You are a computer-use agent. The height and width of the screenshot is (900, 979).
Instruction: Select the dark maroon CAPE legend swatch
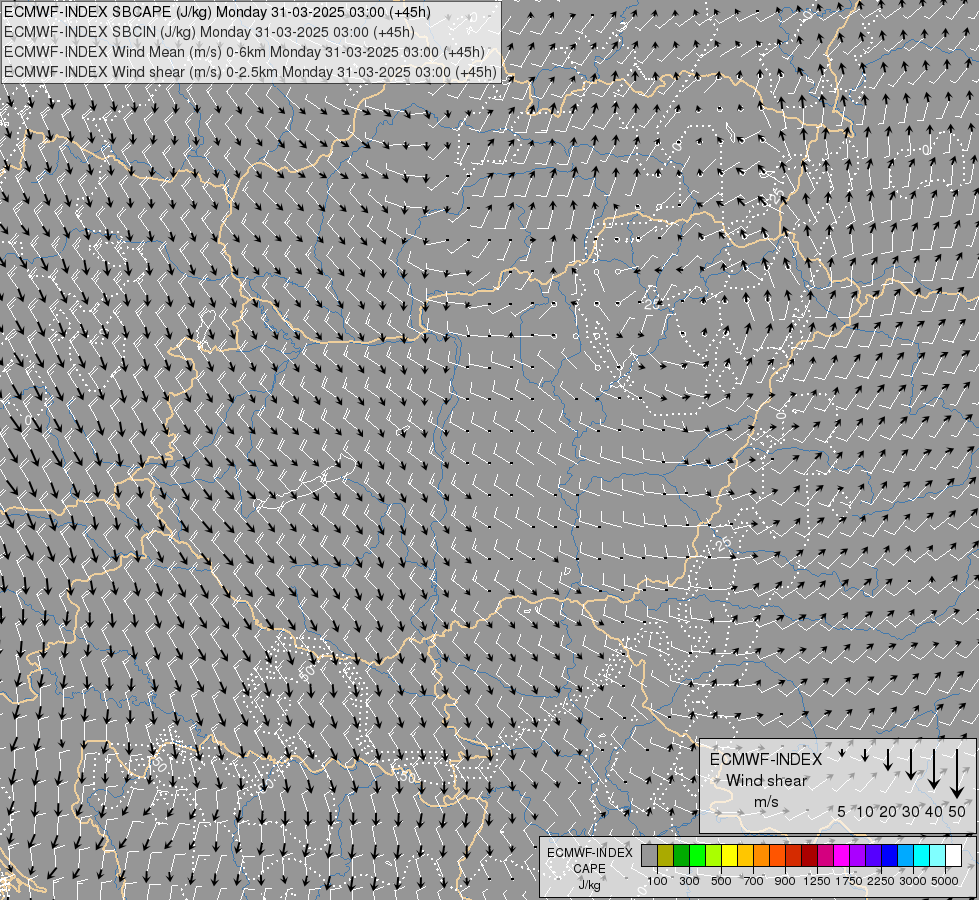809,856
